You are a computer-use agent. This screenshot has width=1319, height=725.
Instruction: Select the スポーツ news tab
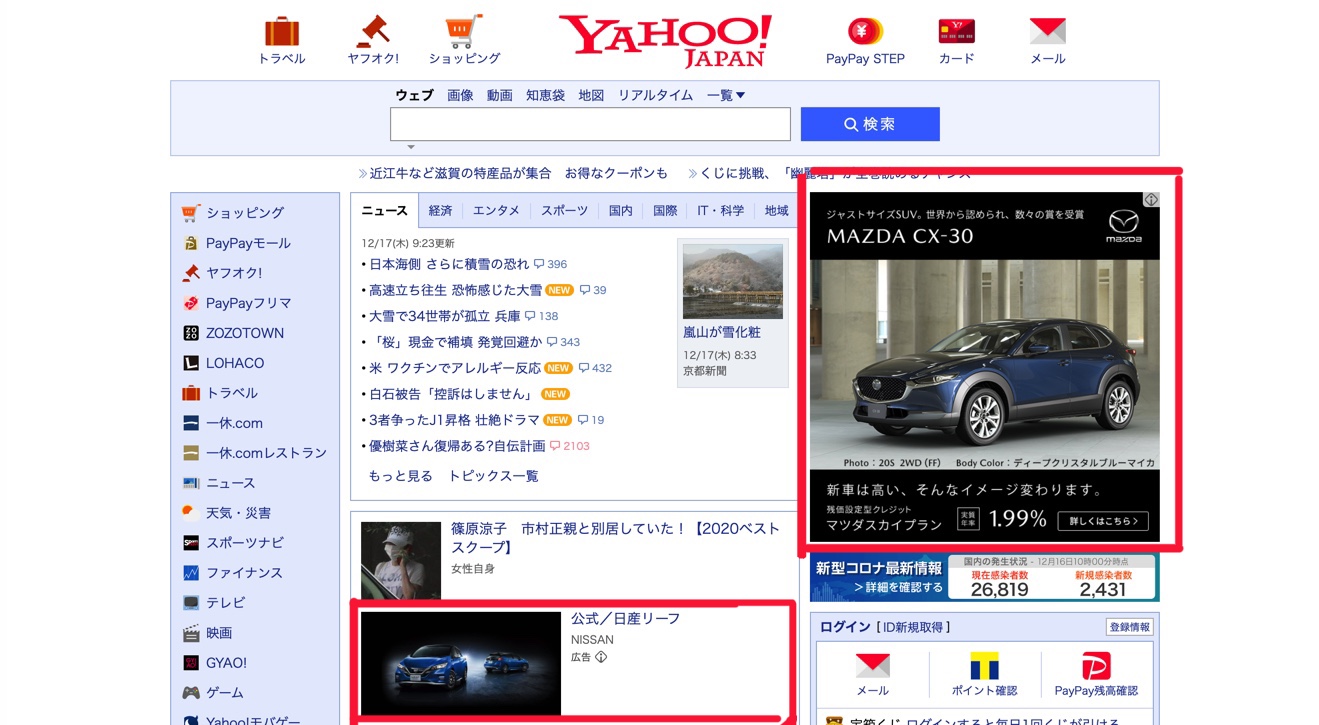click(564, 211)
